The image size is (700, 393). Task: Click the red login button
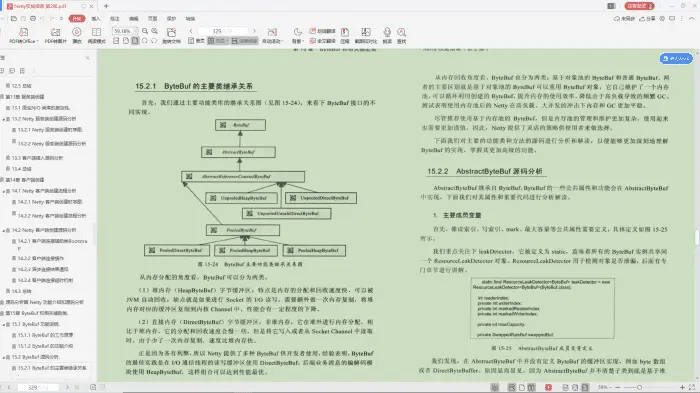(639, 6)
